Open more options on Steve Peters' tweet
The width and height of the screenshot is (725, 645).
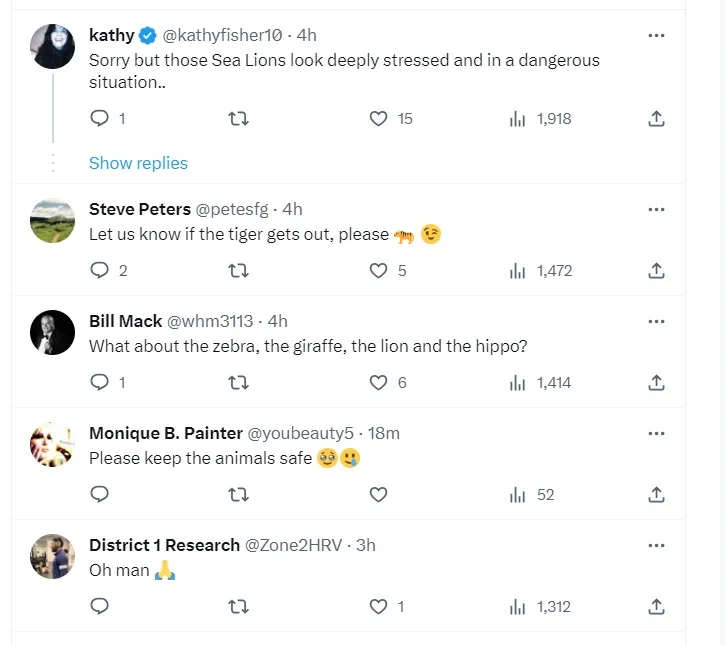tap(656, 209)
